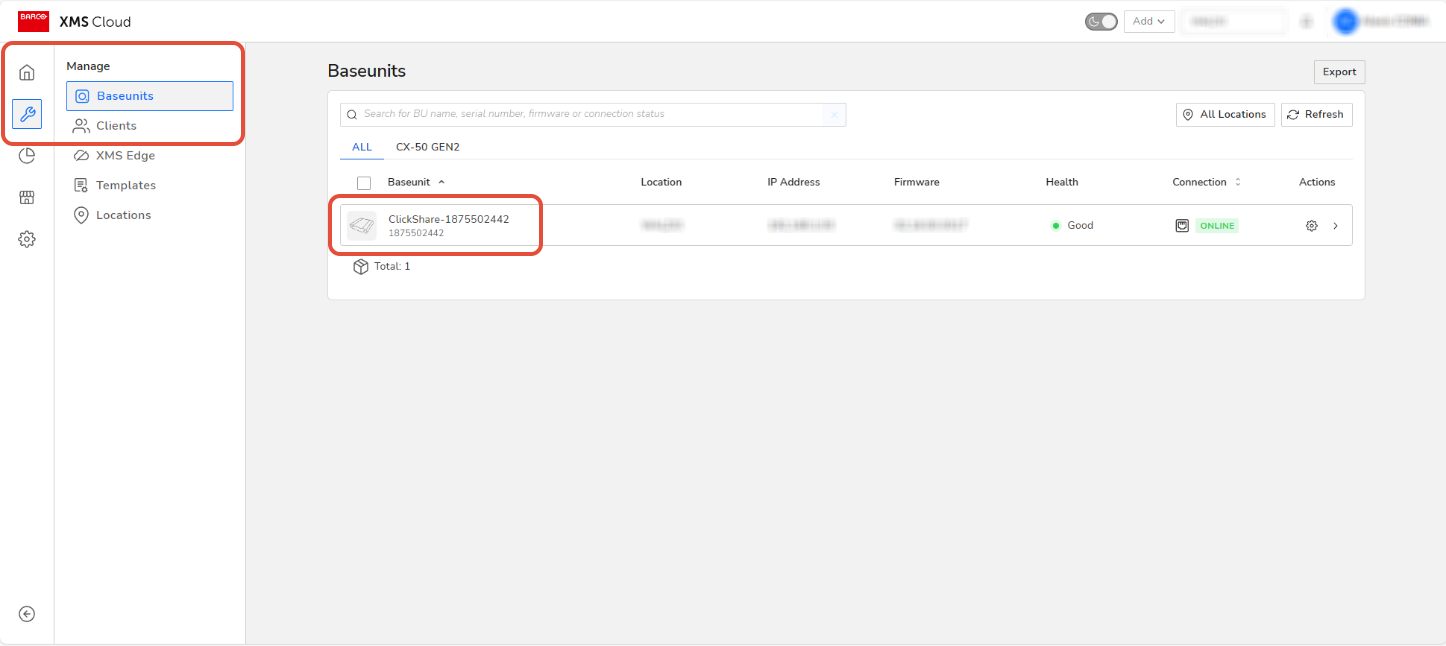Toggle dark mode switch
This screenshot has height=646, width=1446.
click(1101, 21)
